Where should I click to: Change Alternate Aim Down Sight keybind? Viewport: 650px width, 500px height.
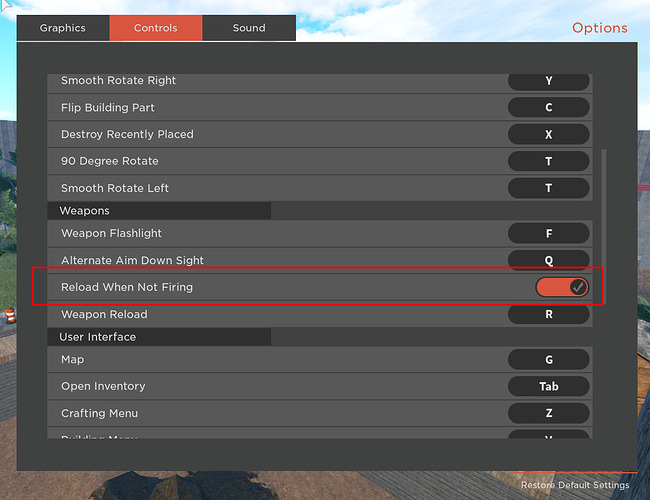pyautogui.click(x=548, y=260)
